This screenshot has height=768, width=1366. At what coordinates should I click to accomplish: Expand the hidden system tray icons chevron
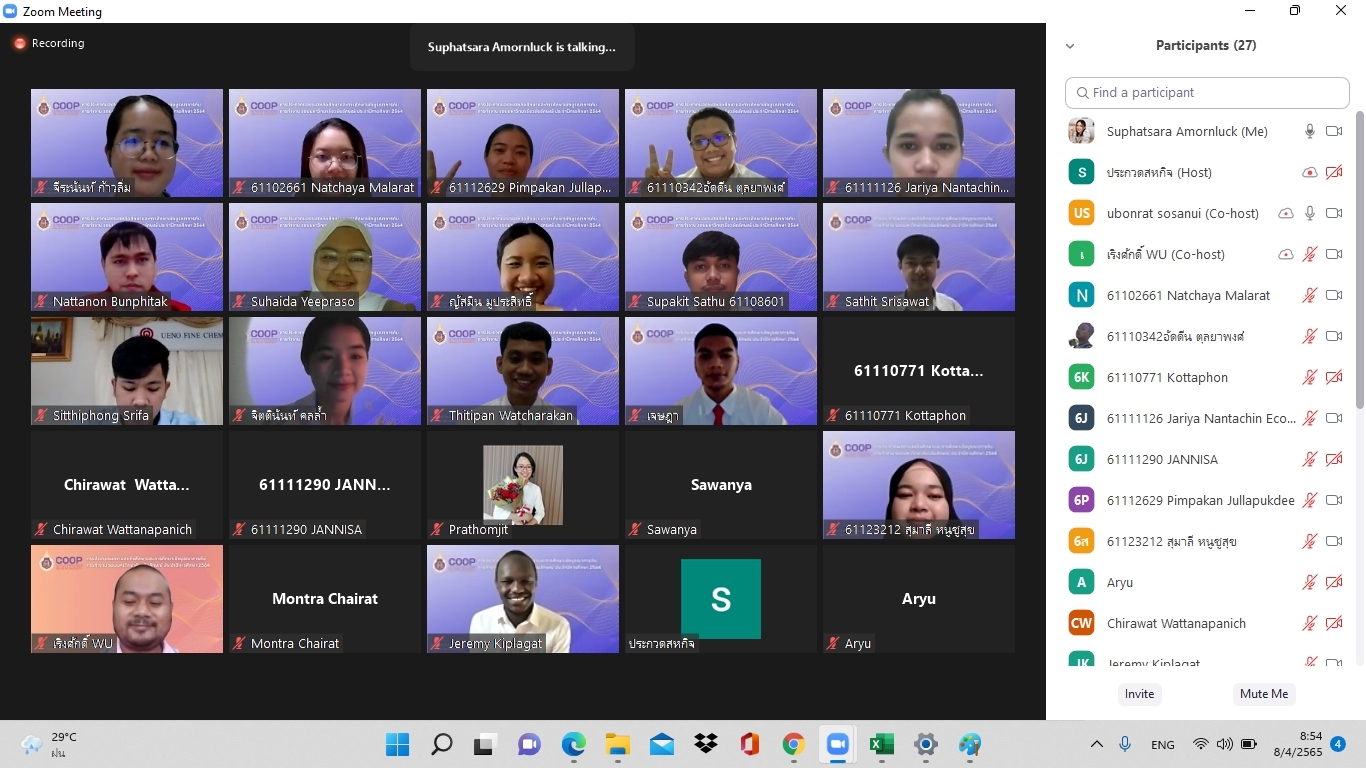pyautogui.click(x=1096, y=745)
